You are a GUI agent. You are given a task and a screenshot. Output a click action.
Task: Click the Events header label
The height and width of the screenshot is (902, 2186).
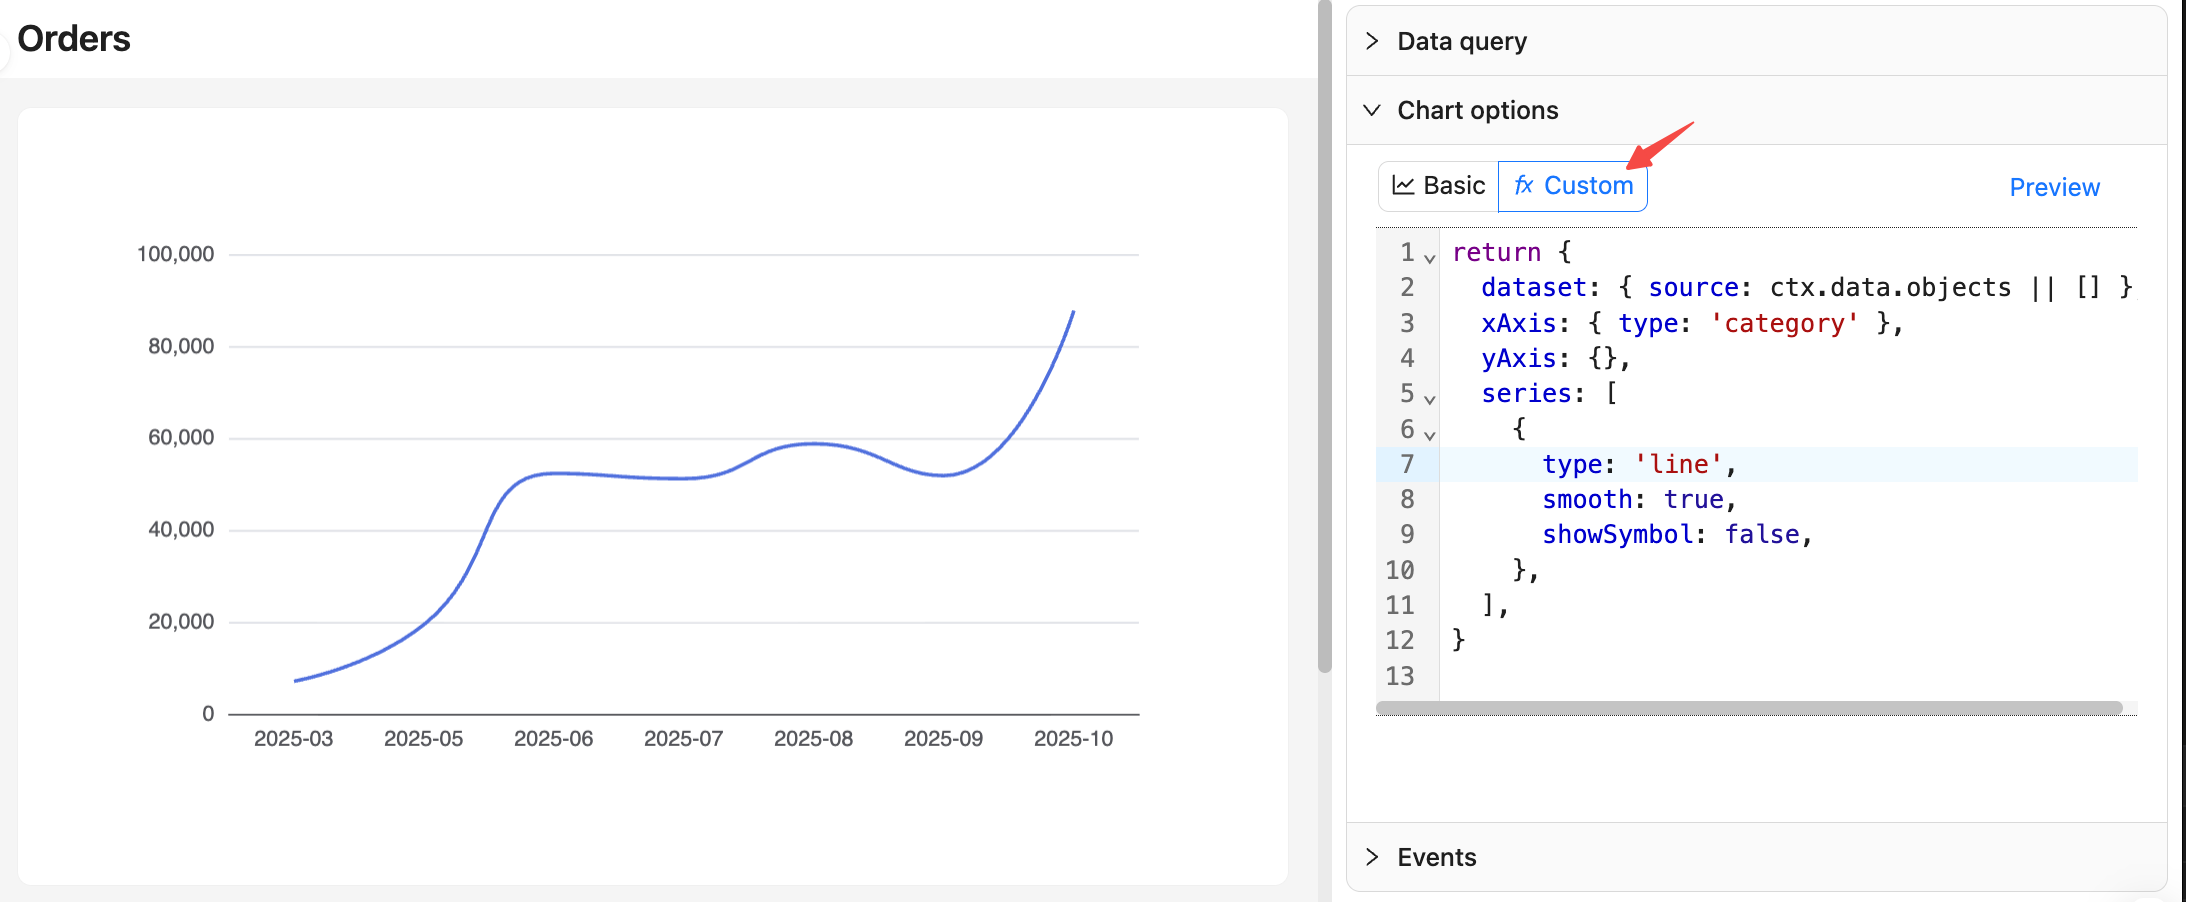coord(1436,857)
